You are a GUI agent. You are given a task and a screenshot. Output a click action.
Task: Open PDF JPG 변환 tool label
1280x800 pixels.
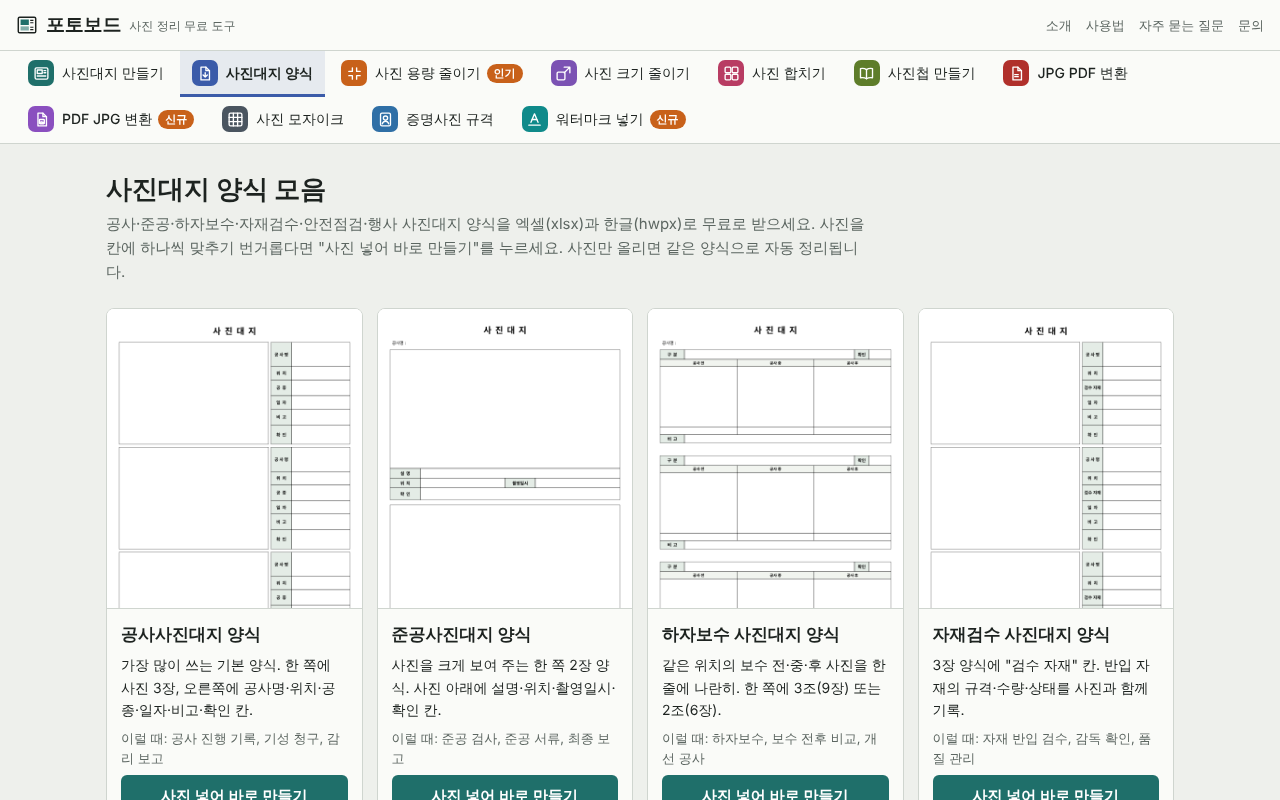[x=107, y=119]
